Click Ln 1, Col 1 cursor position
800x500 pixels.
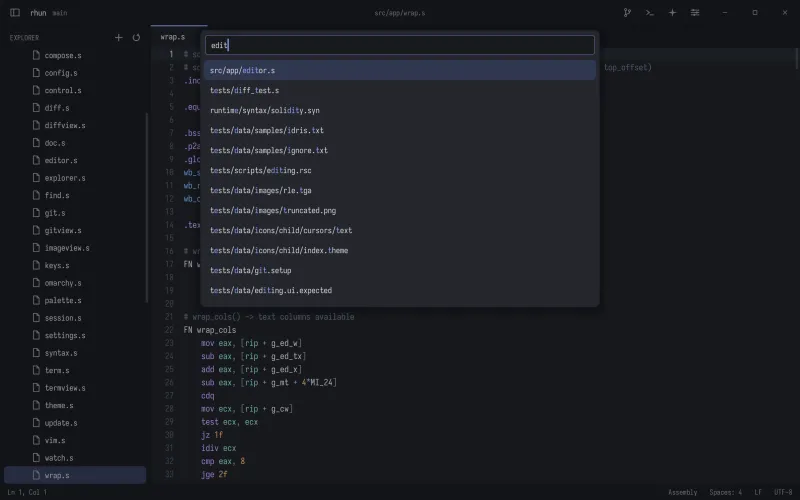[x=27, y=492]
